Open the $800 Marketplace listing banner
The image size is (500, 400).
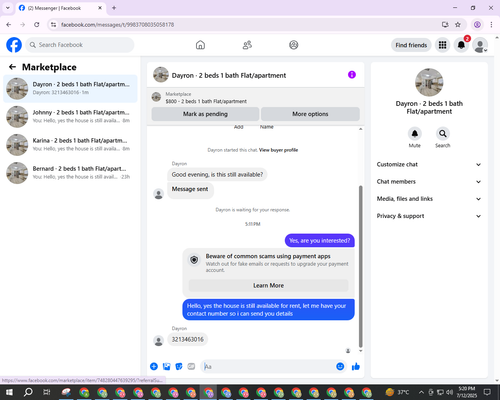[x=256, y=98]
